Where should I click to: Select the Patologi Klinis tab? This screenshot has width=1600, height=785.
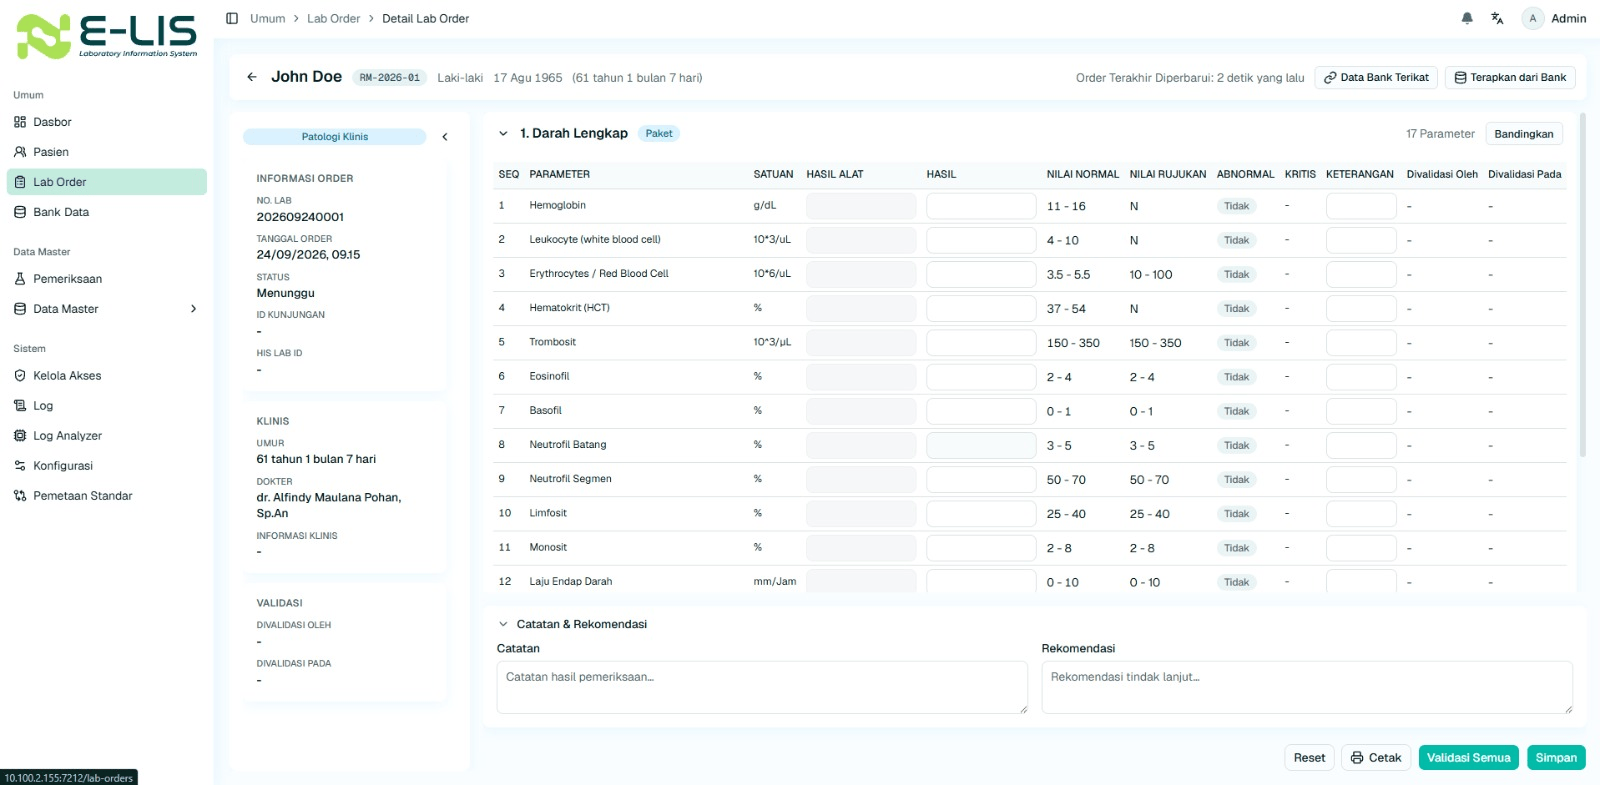(x=335, y=137)
